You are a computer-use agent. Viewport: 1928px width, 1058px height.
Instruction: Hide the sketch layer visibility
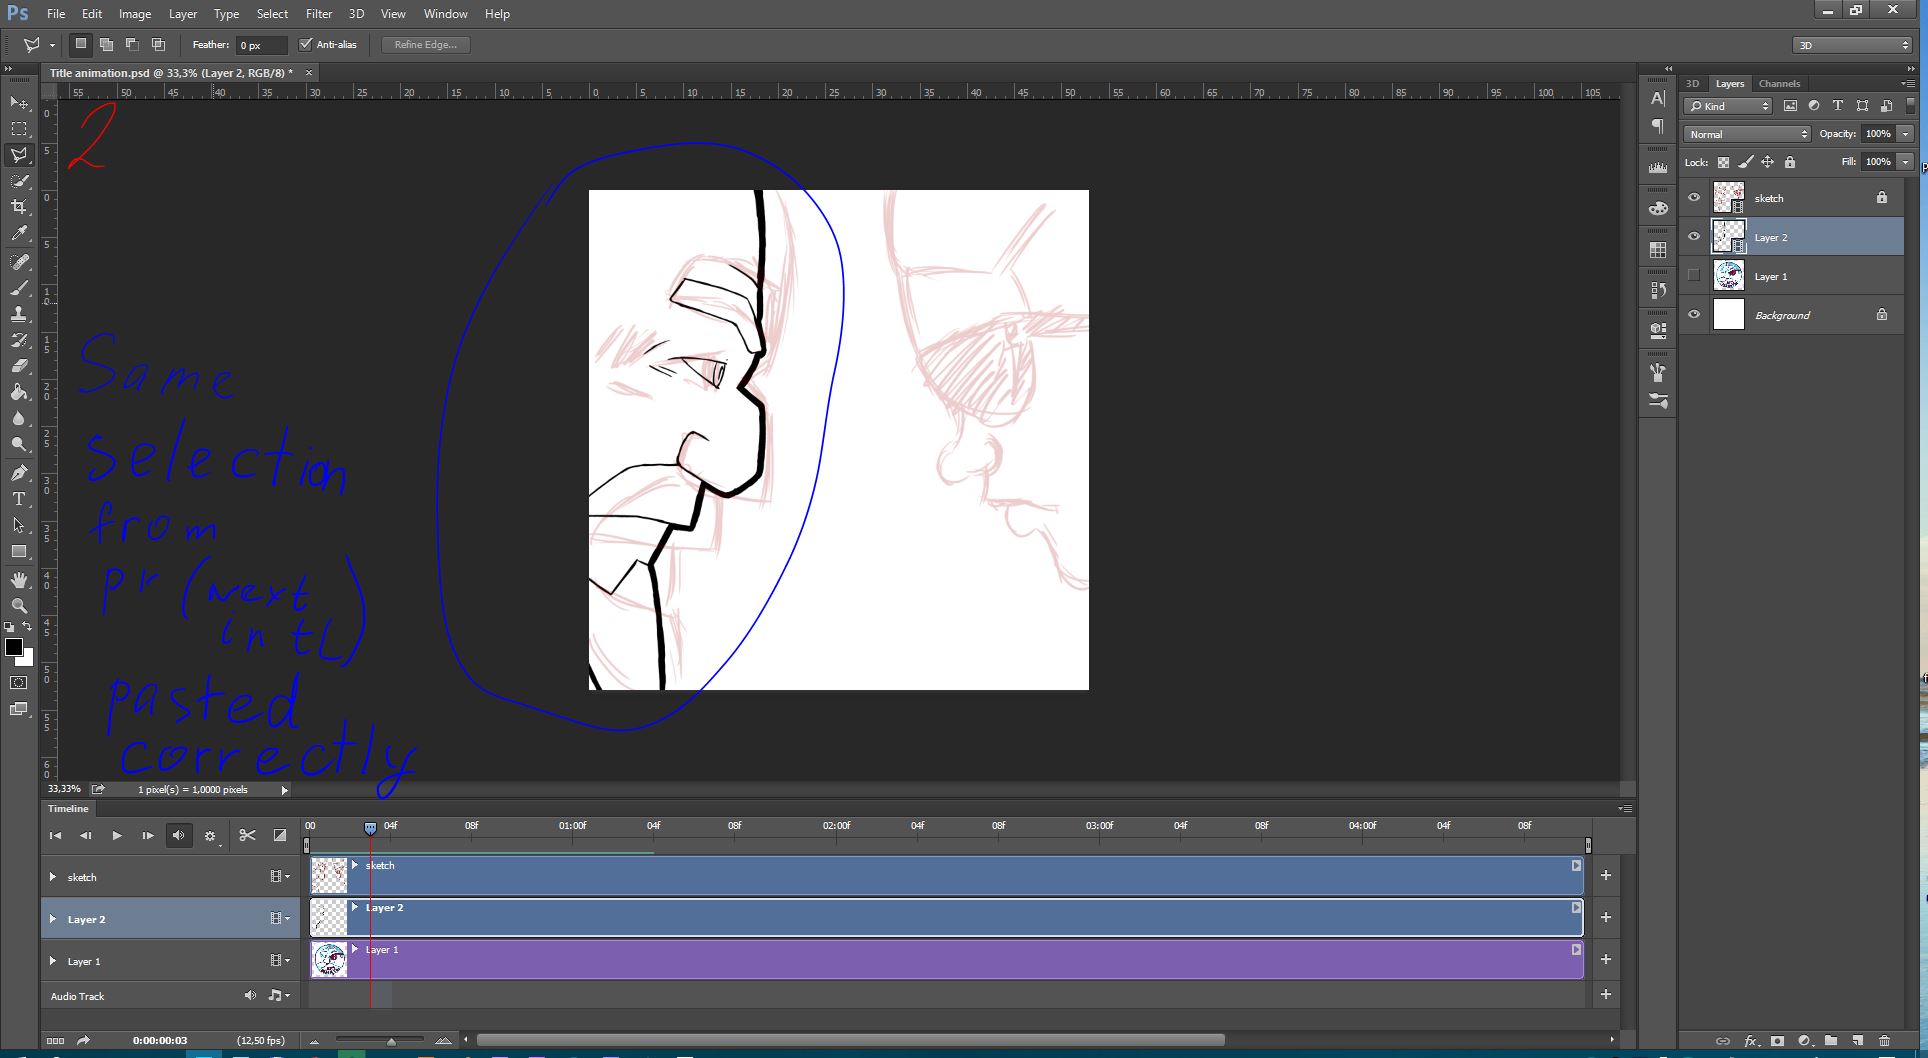pyautogui.click(x=1693, y=197)
